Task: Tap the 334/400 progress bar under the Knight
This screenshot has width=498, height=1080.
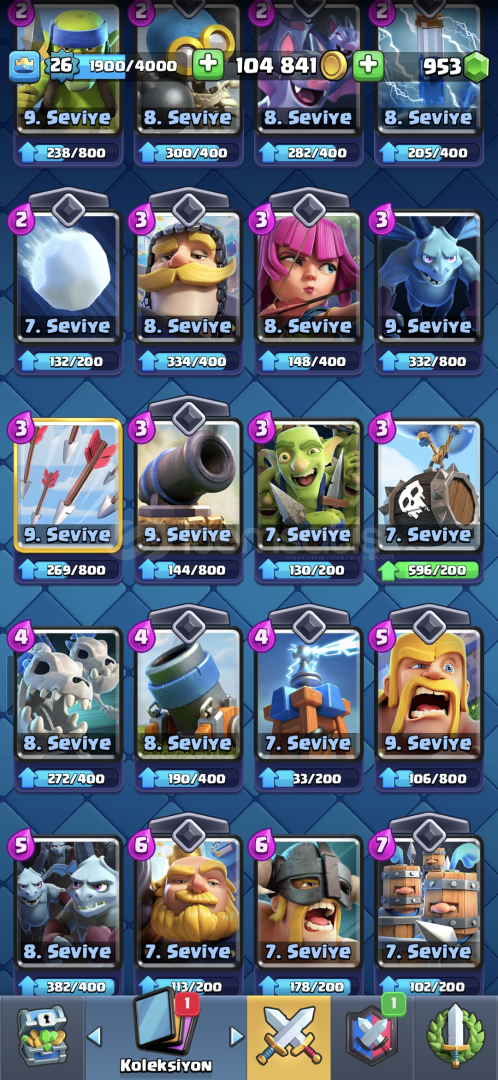Action: pos(188,361)
